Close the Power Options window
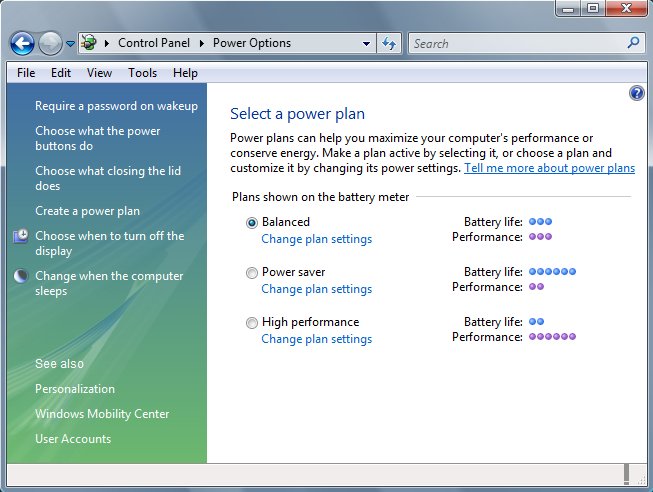Image resolution: width=653 pixels, height=492 pixels. (626, 8)
